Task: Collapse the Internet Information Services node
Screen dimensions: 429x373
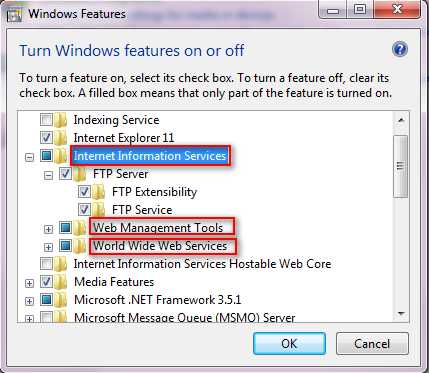Action: coord(30,157)
